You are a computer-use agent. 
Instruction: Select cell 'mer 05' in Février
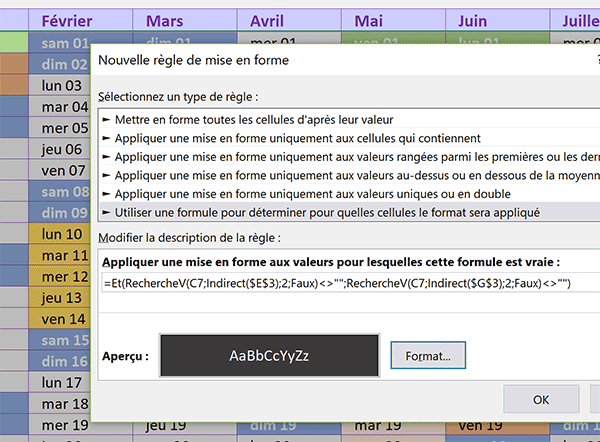point(60,128)
